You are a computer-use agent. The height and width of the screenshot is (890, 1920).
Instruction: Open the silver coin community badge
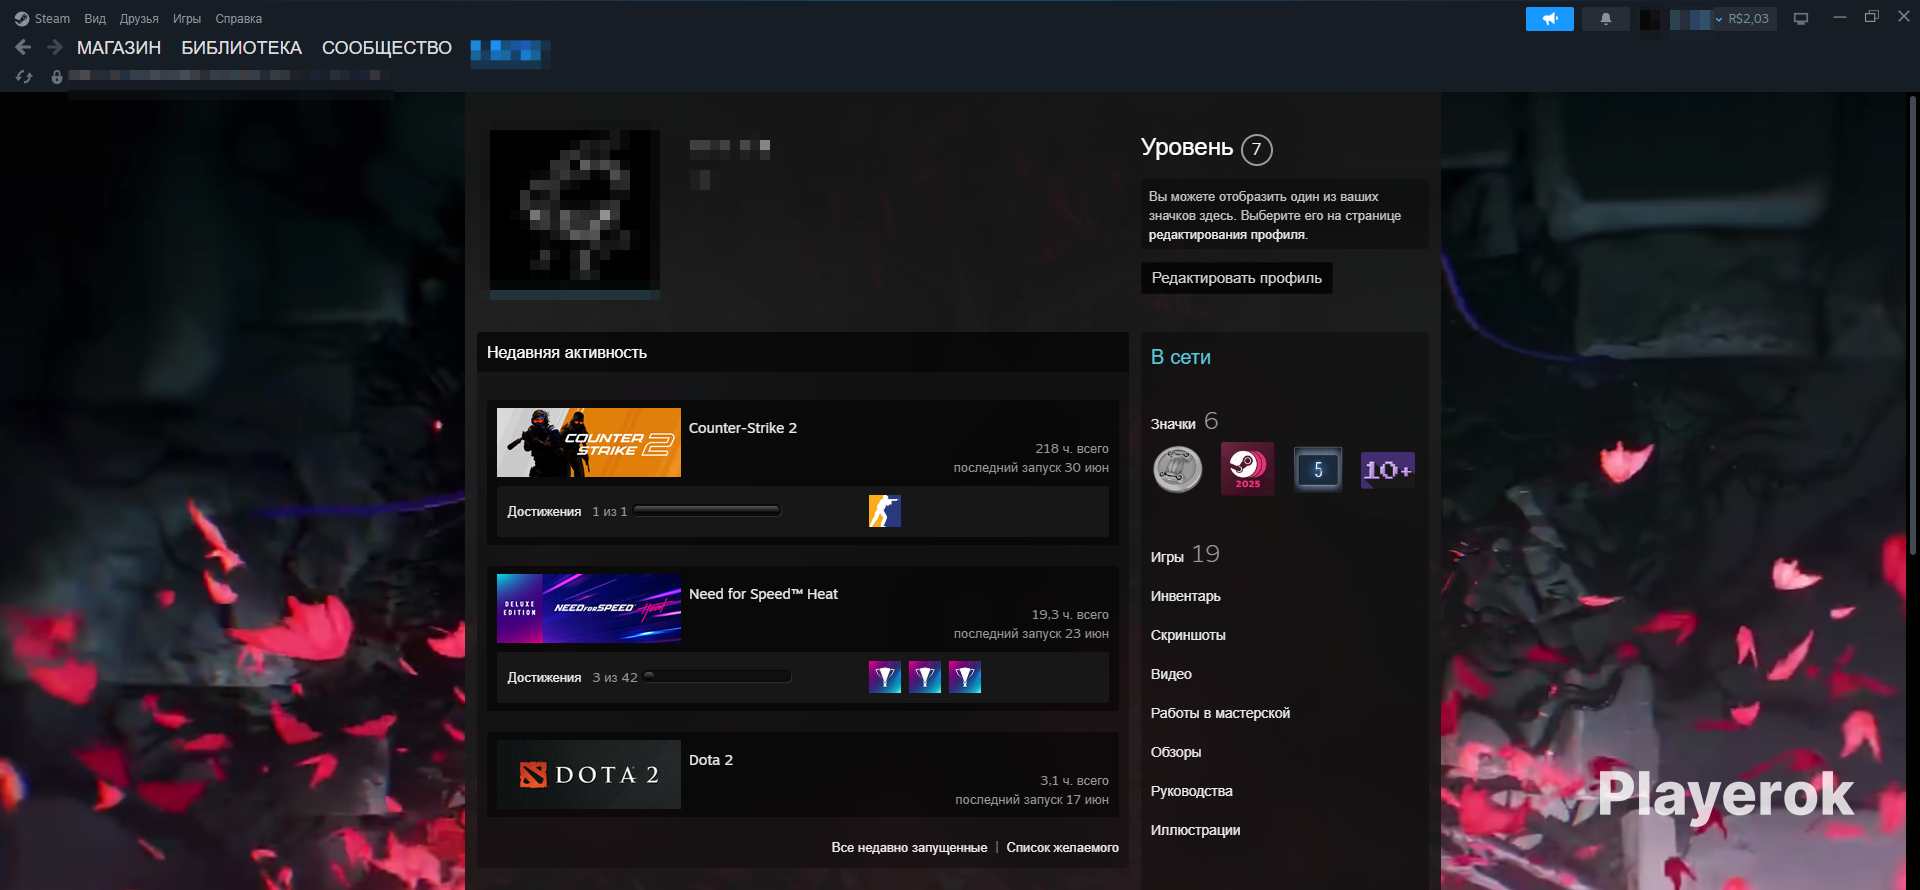pyautogui.click(x=1178, y=469)
